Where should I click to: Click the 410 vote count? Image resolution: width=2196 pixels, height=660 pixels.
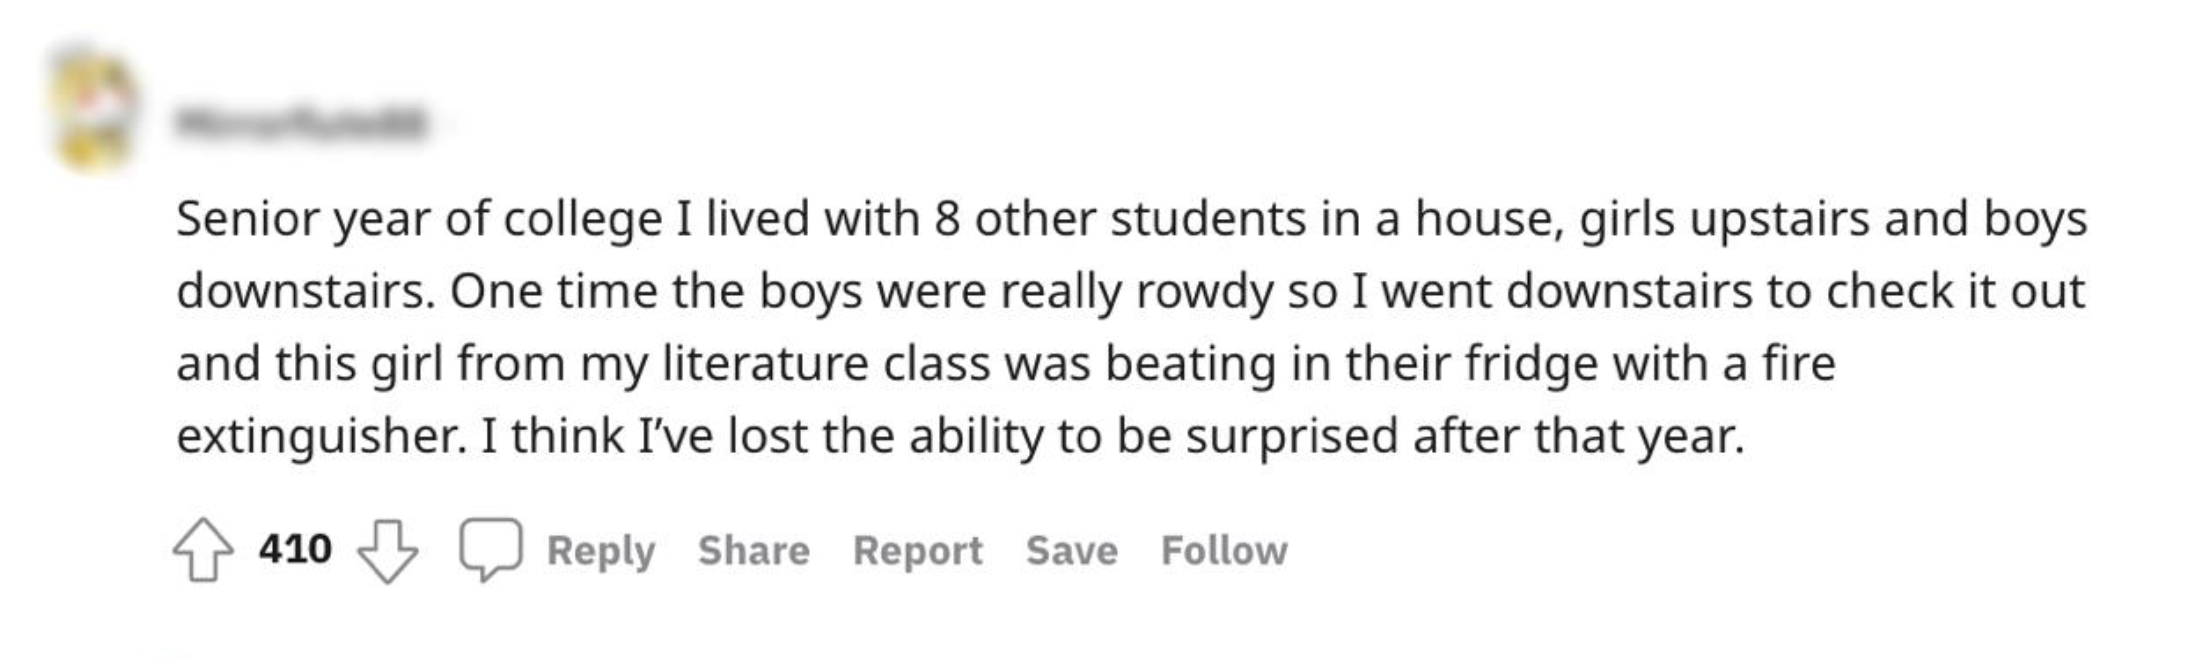point(295,549)
